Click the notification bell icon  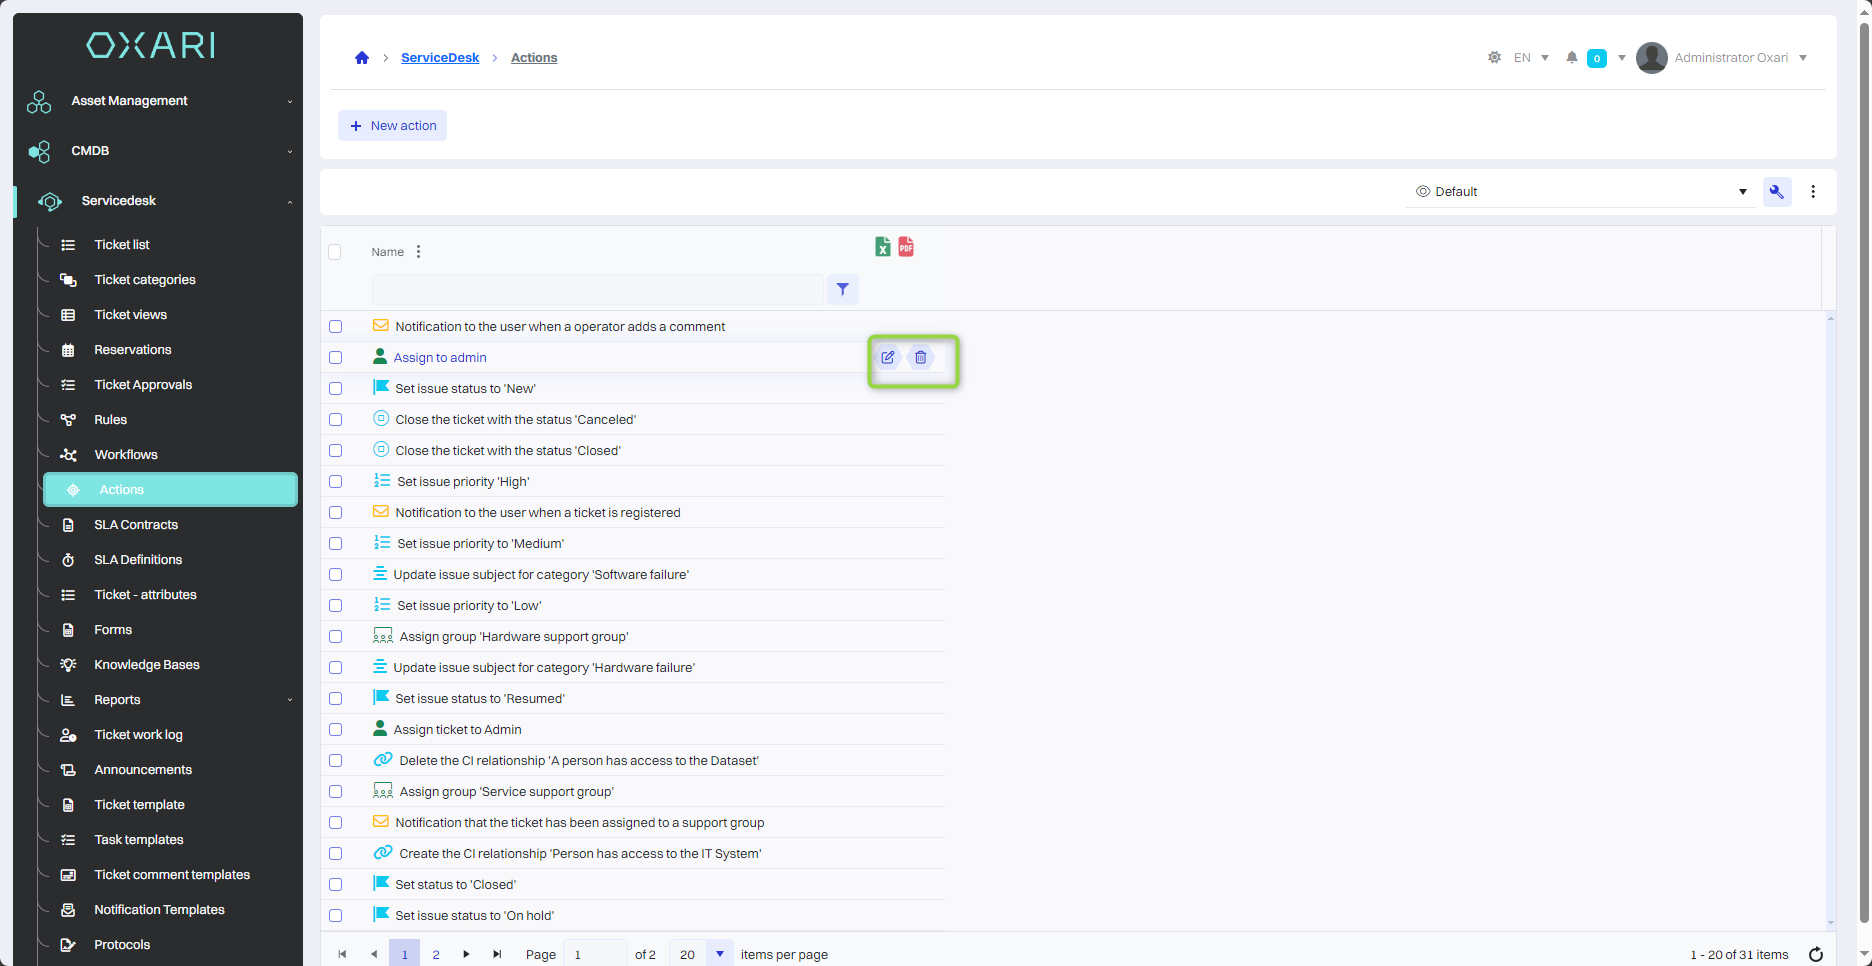(x=1571, y=58)
